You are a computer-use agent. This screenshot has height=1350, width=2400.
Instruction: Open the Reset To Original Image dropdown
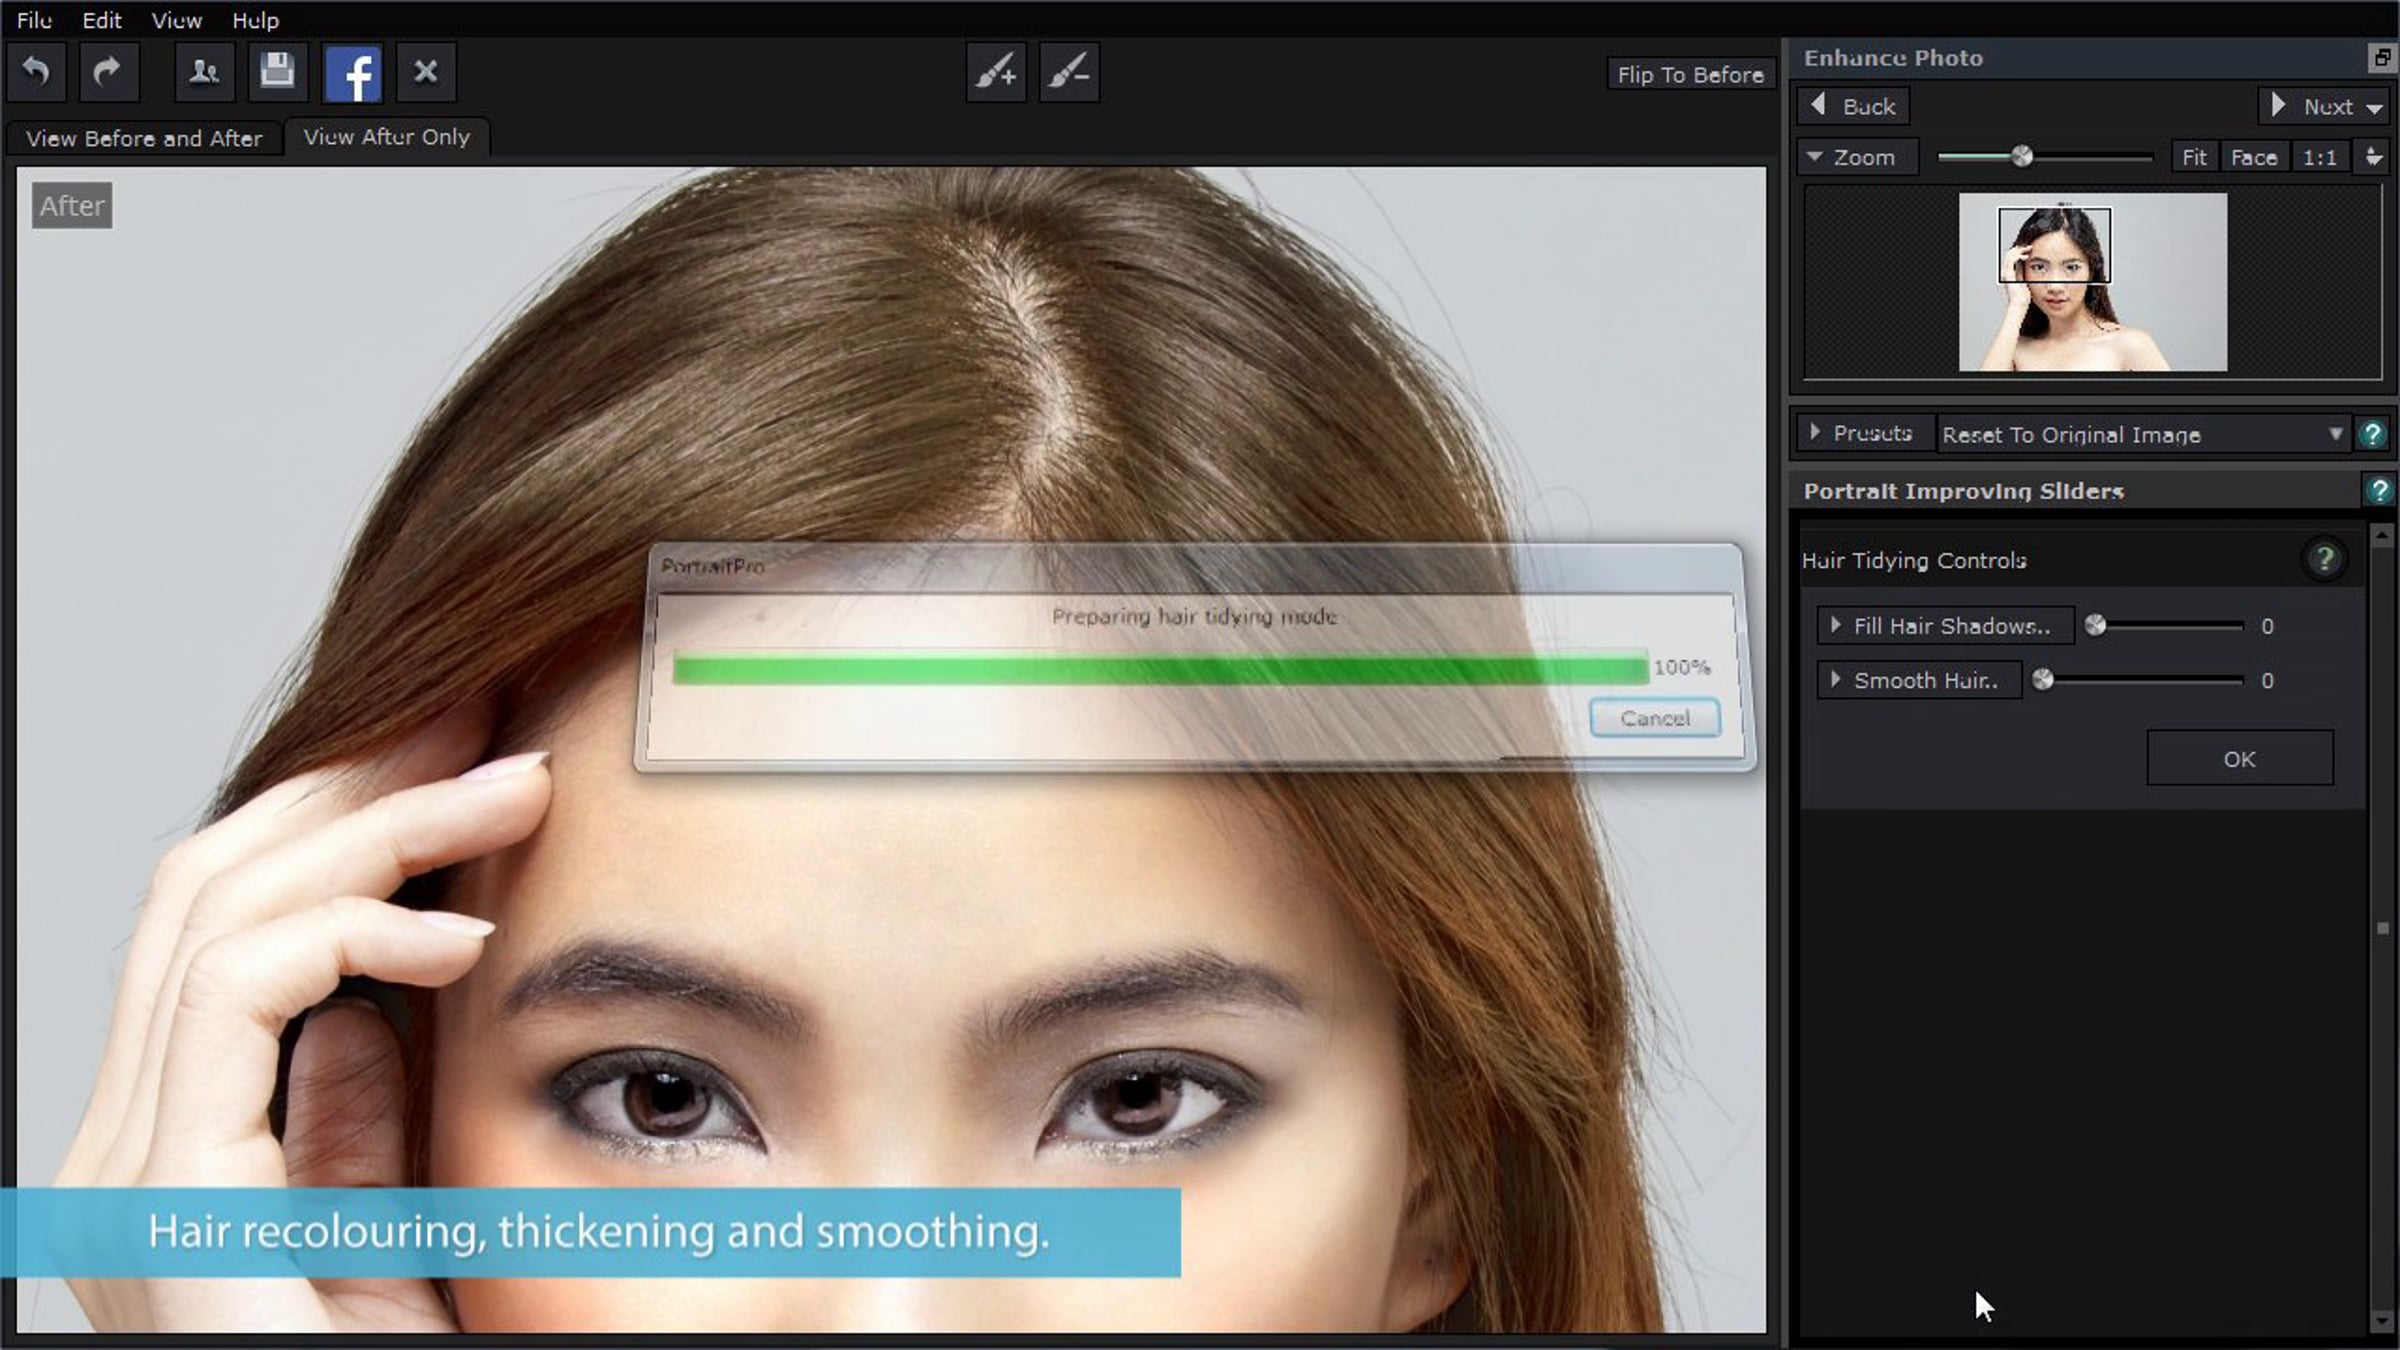[2142, 435]
